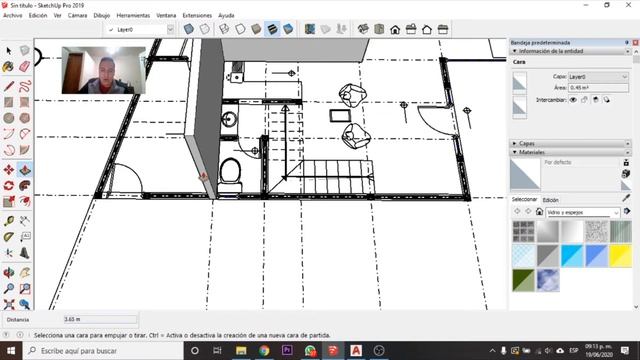Switch to Front view house icon

(395, 29)
